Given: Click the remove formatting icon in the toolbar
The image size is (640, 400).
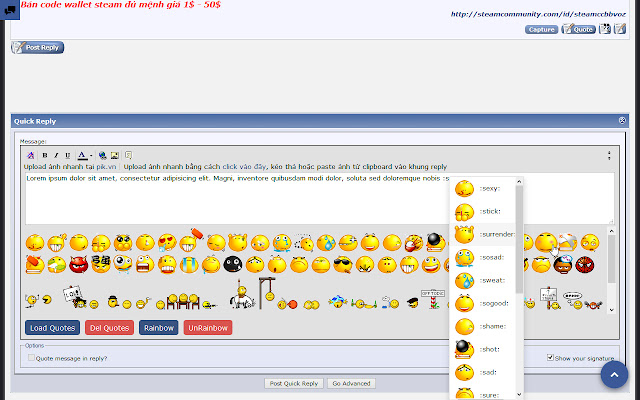Looking at the screenshot, I should click(x=31, y=155).
